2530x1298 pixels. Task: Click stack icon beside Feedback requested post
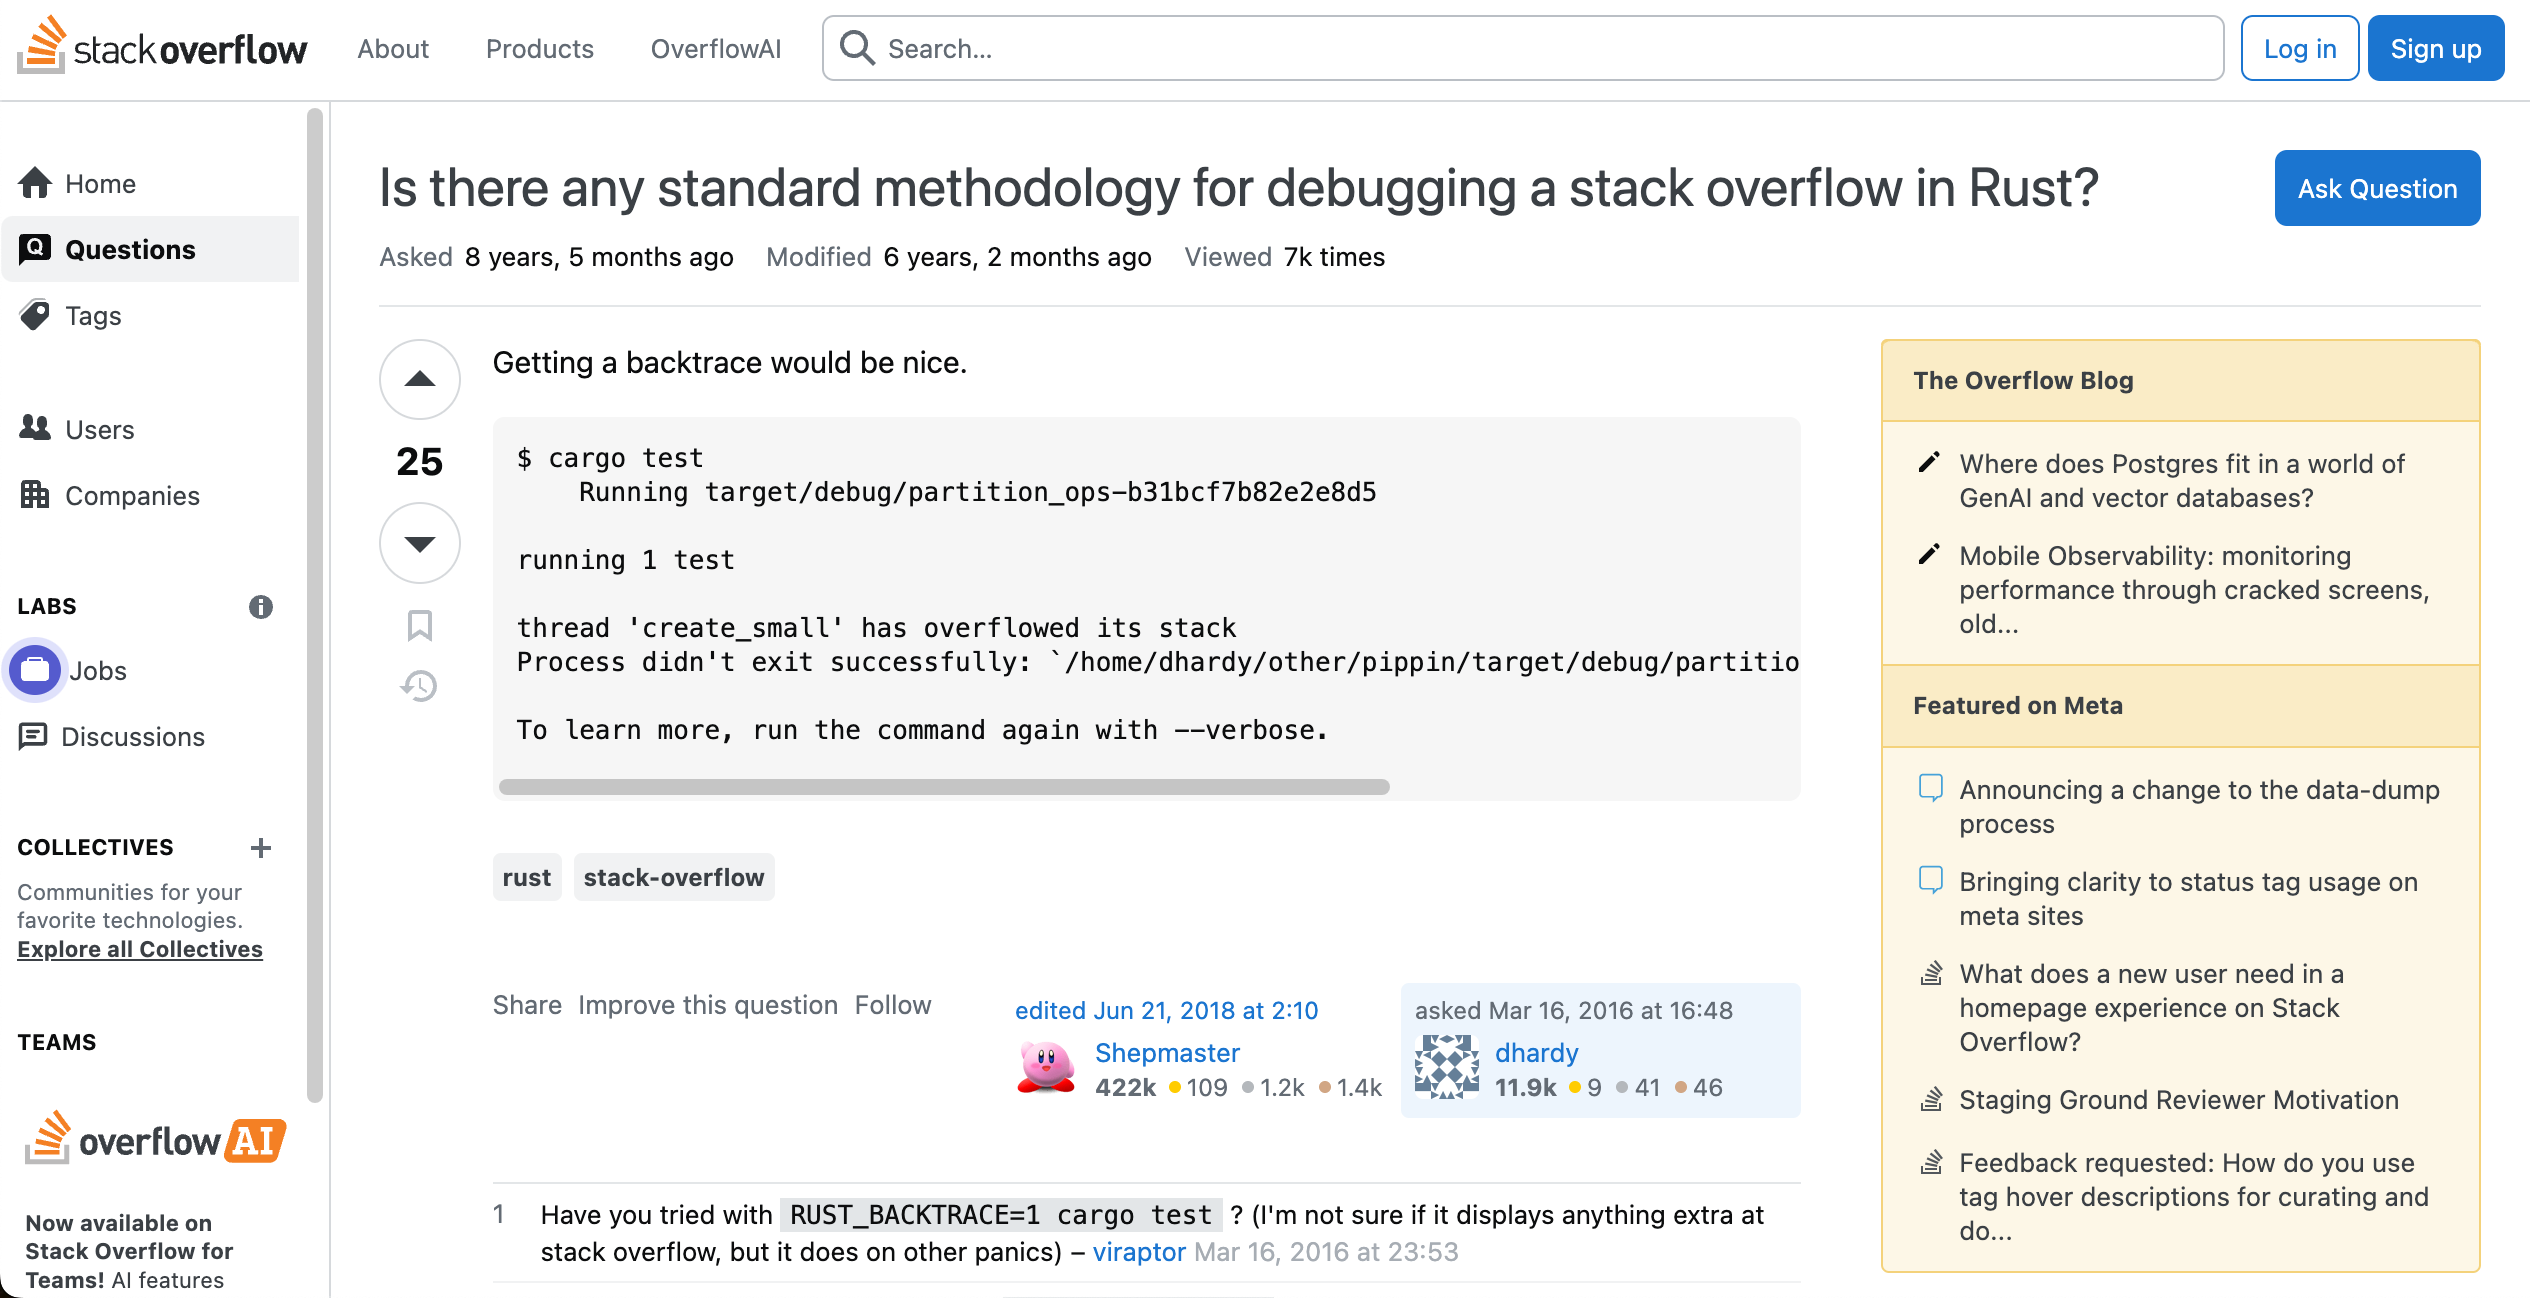pos(1931,1162)
